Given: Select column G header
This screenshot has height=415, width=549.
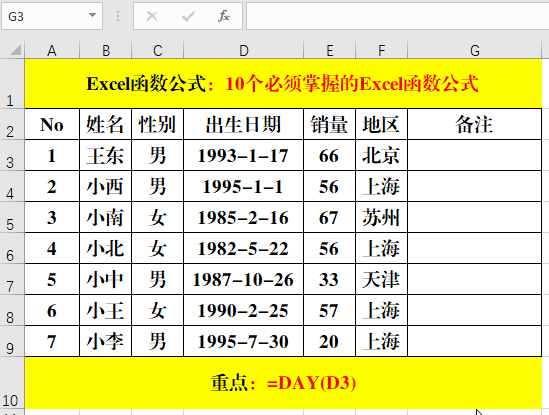Looking at the screenshot, I should coord(474,50).
